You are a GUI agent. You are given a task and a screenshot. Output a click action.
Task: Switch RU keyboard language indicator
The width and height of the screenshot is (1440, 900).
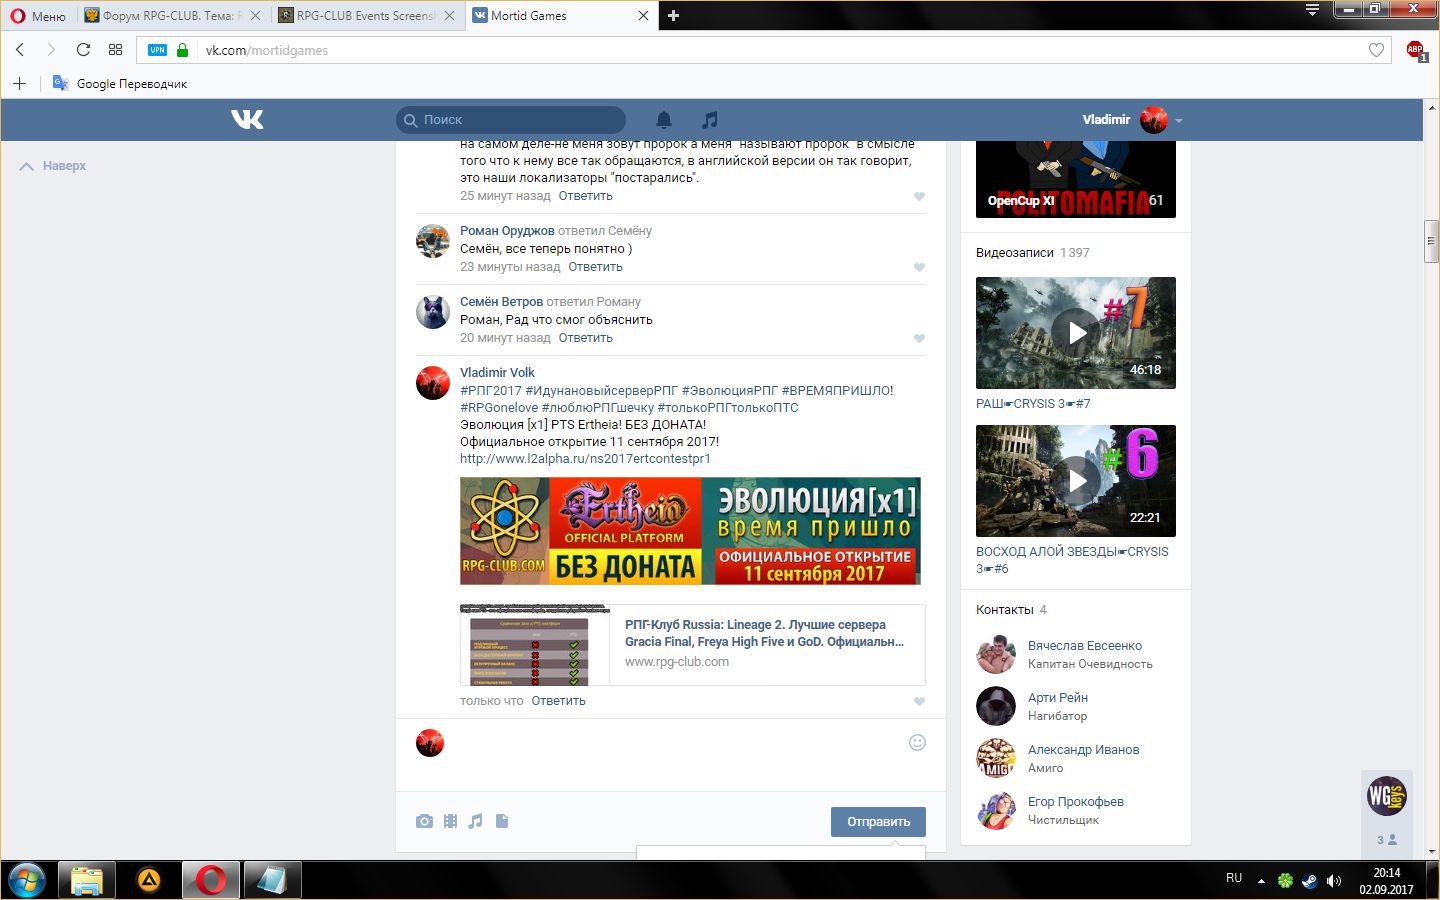[1234, 879]
